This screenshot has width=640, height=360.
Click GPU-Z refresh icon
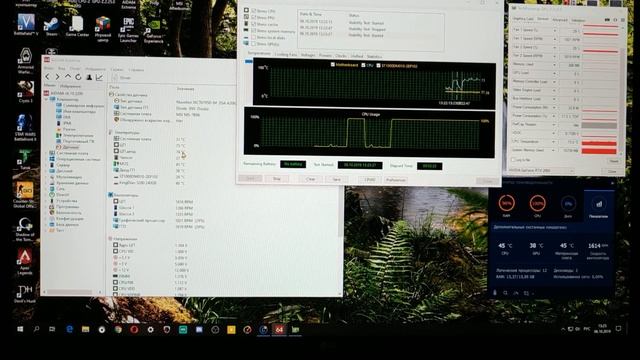pos(615,20)
